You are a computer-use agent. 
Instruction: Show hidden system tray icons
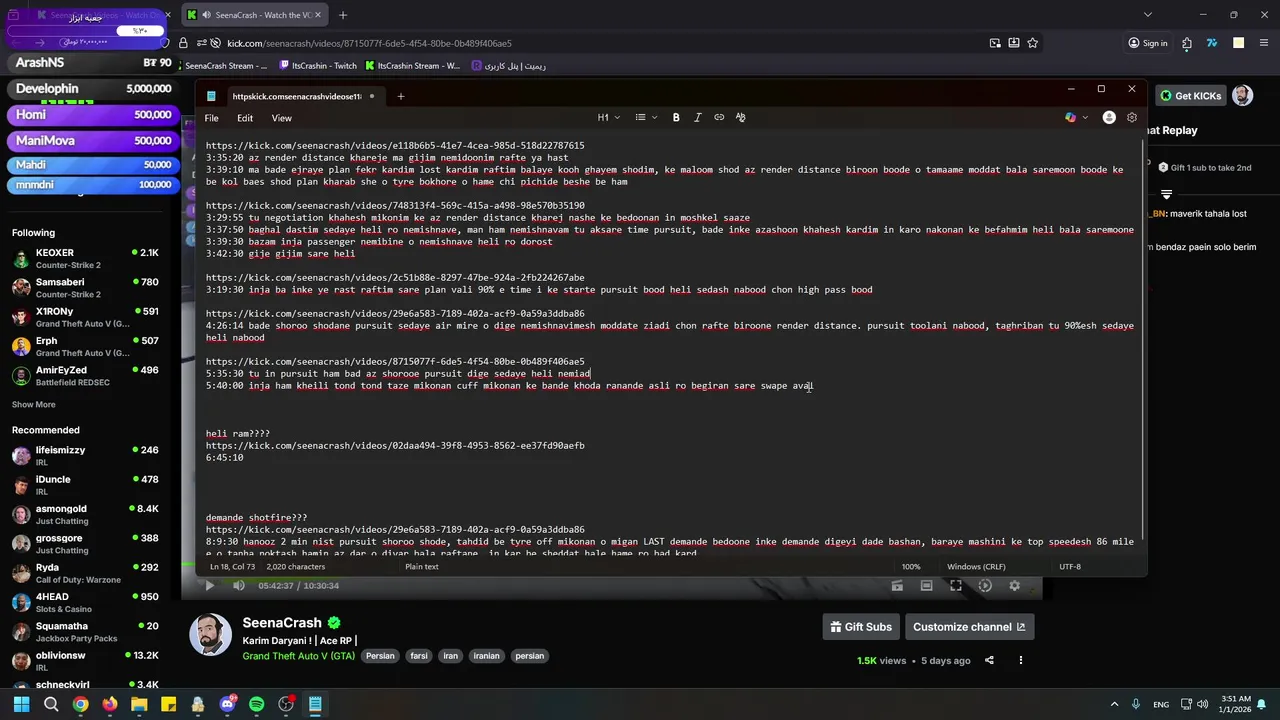click(x=1115, y=704)
